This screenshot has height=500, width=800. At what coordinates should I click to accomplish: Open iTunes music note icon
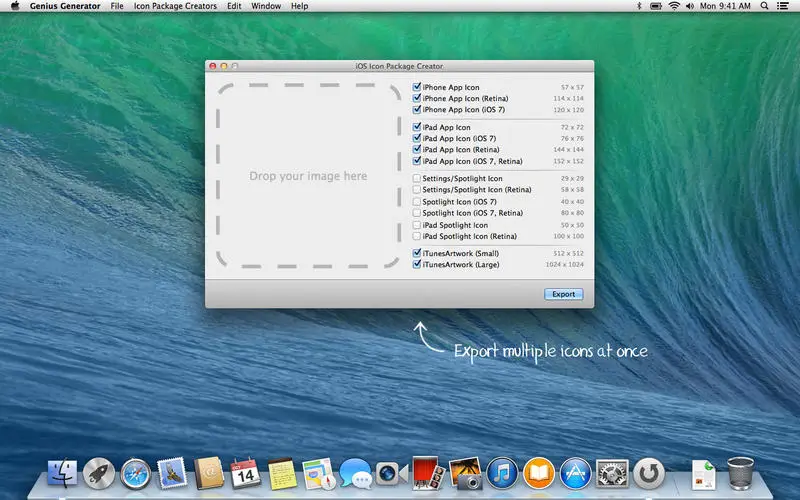(x=502, y=473)
